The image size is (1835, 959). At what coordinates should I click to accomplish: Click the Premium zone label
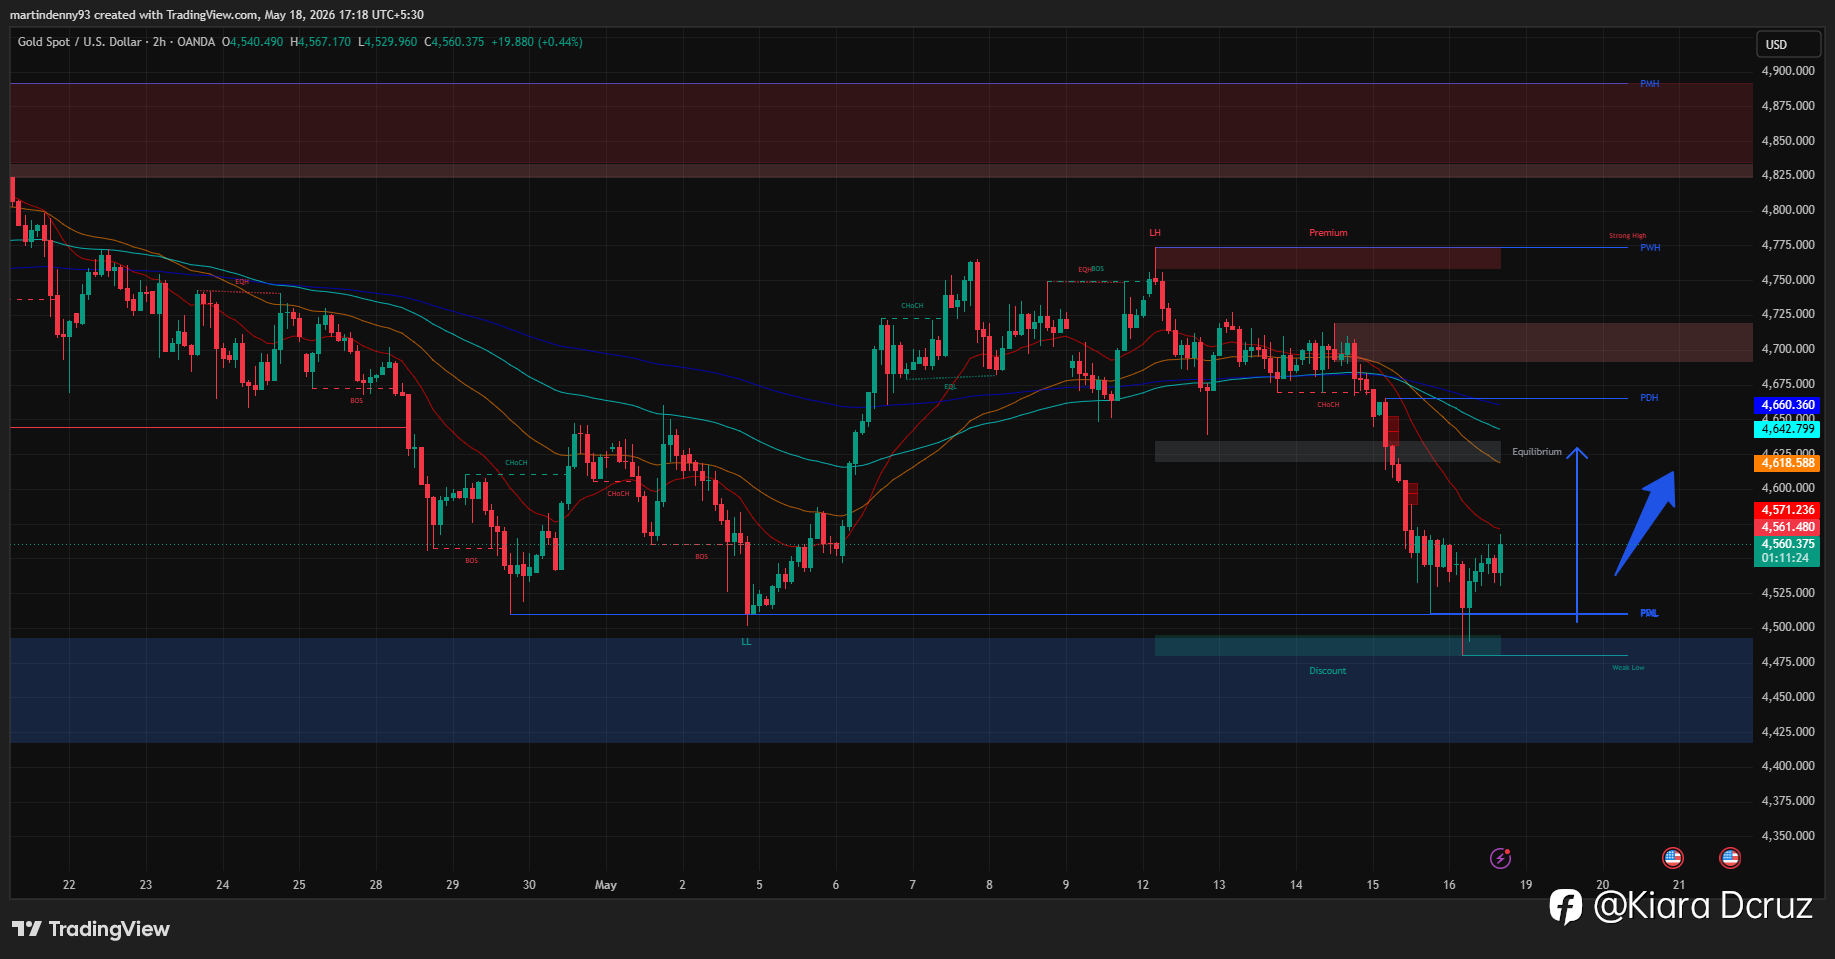(1328, 233)
